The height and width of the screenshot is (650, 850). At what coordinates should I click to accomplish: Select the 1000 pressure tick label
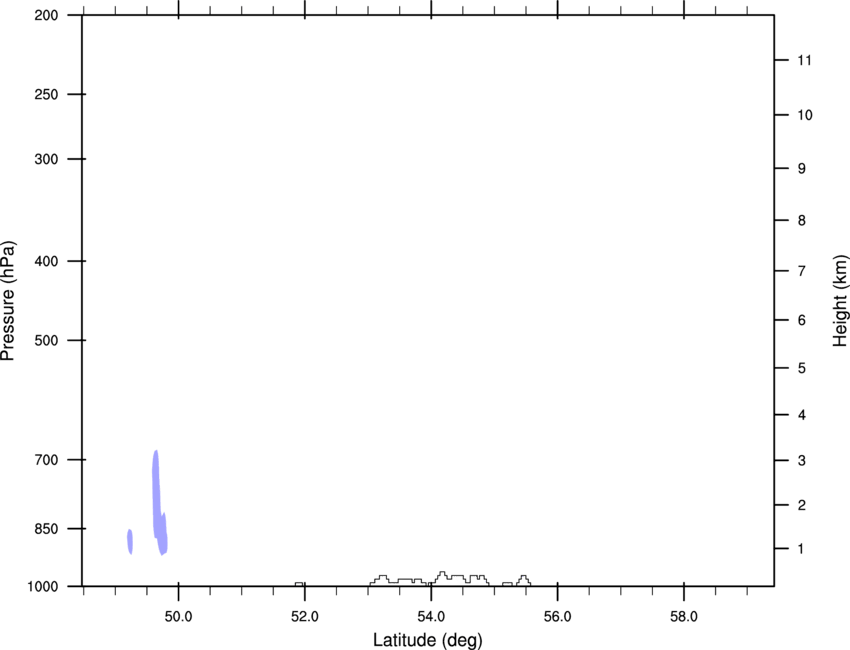coord(43,587)
